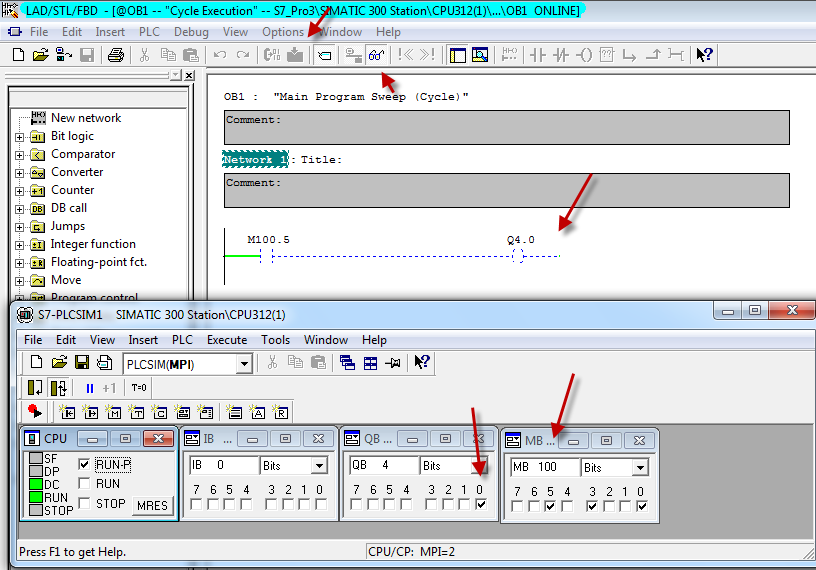Click Tile windows icon in PLCSIM
The image size is (816, 570).
[x=370, y=363]
